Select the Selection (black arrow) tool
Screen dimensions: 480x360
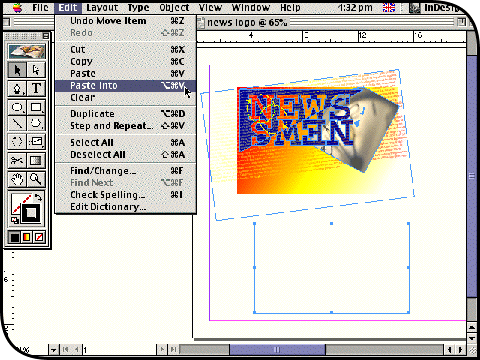17,70
